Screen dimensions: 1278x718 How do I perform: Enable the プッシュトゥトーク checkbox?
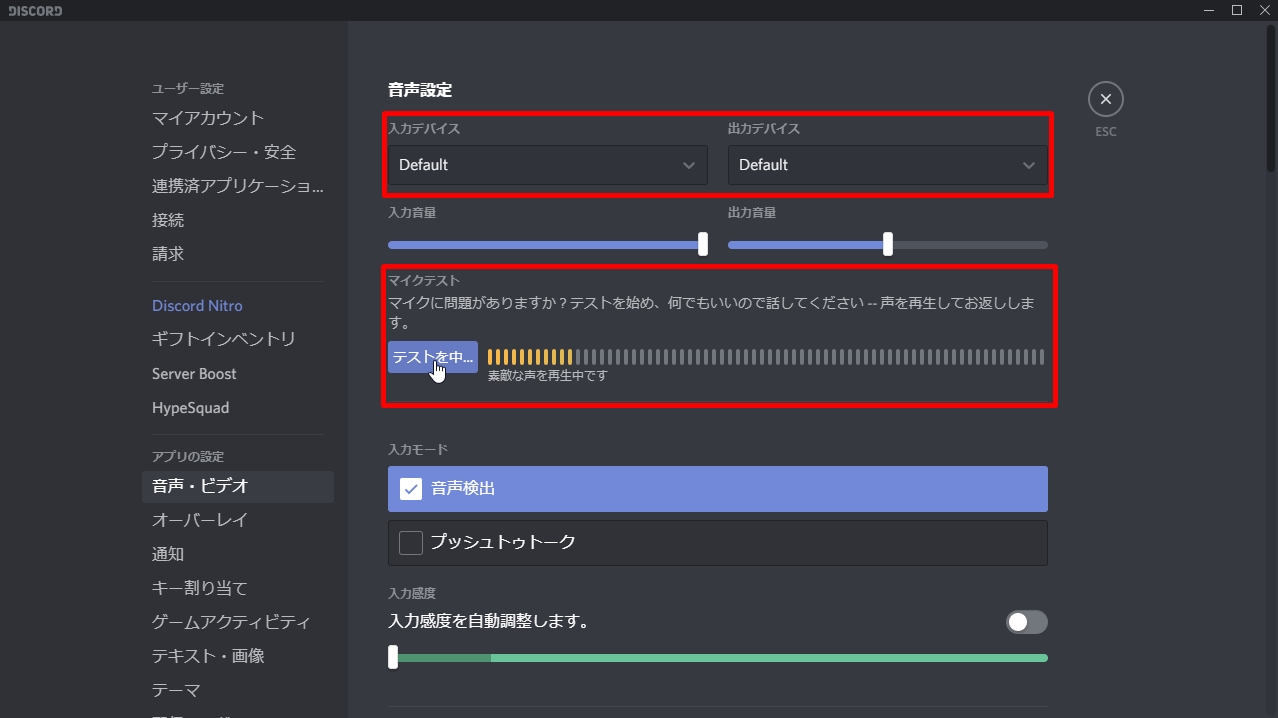pyautogui.click(x=411, y=542)
